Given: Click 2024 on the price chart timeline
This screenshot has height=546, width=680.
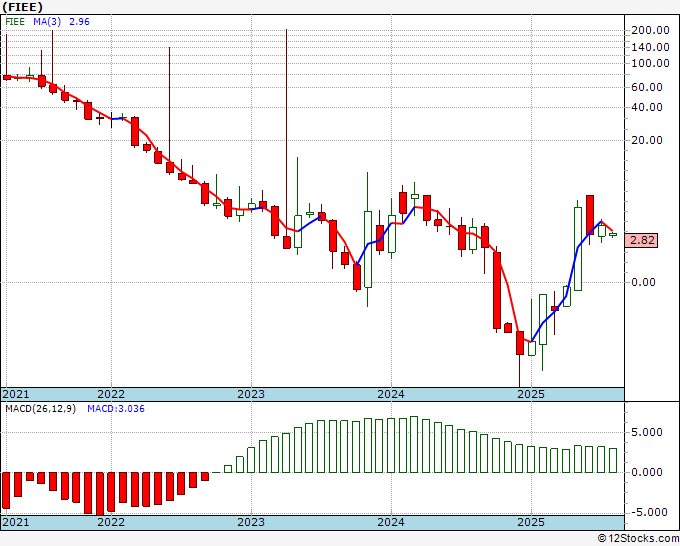Looking at the screenshot, I should 391,394.
